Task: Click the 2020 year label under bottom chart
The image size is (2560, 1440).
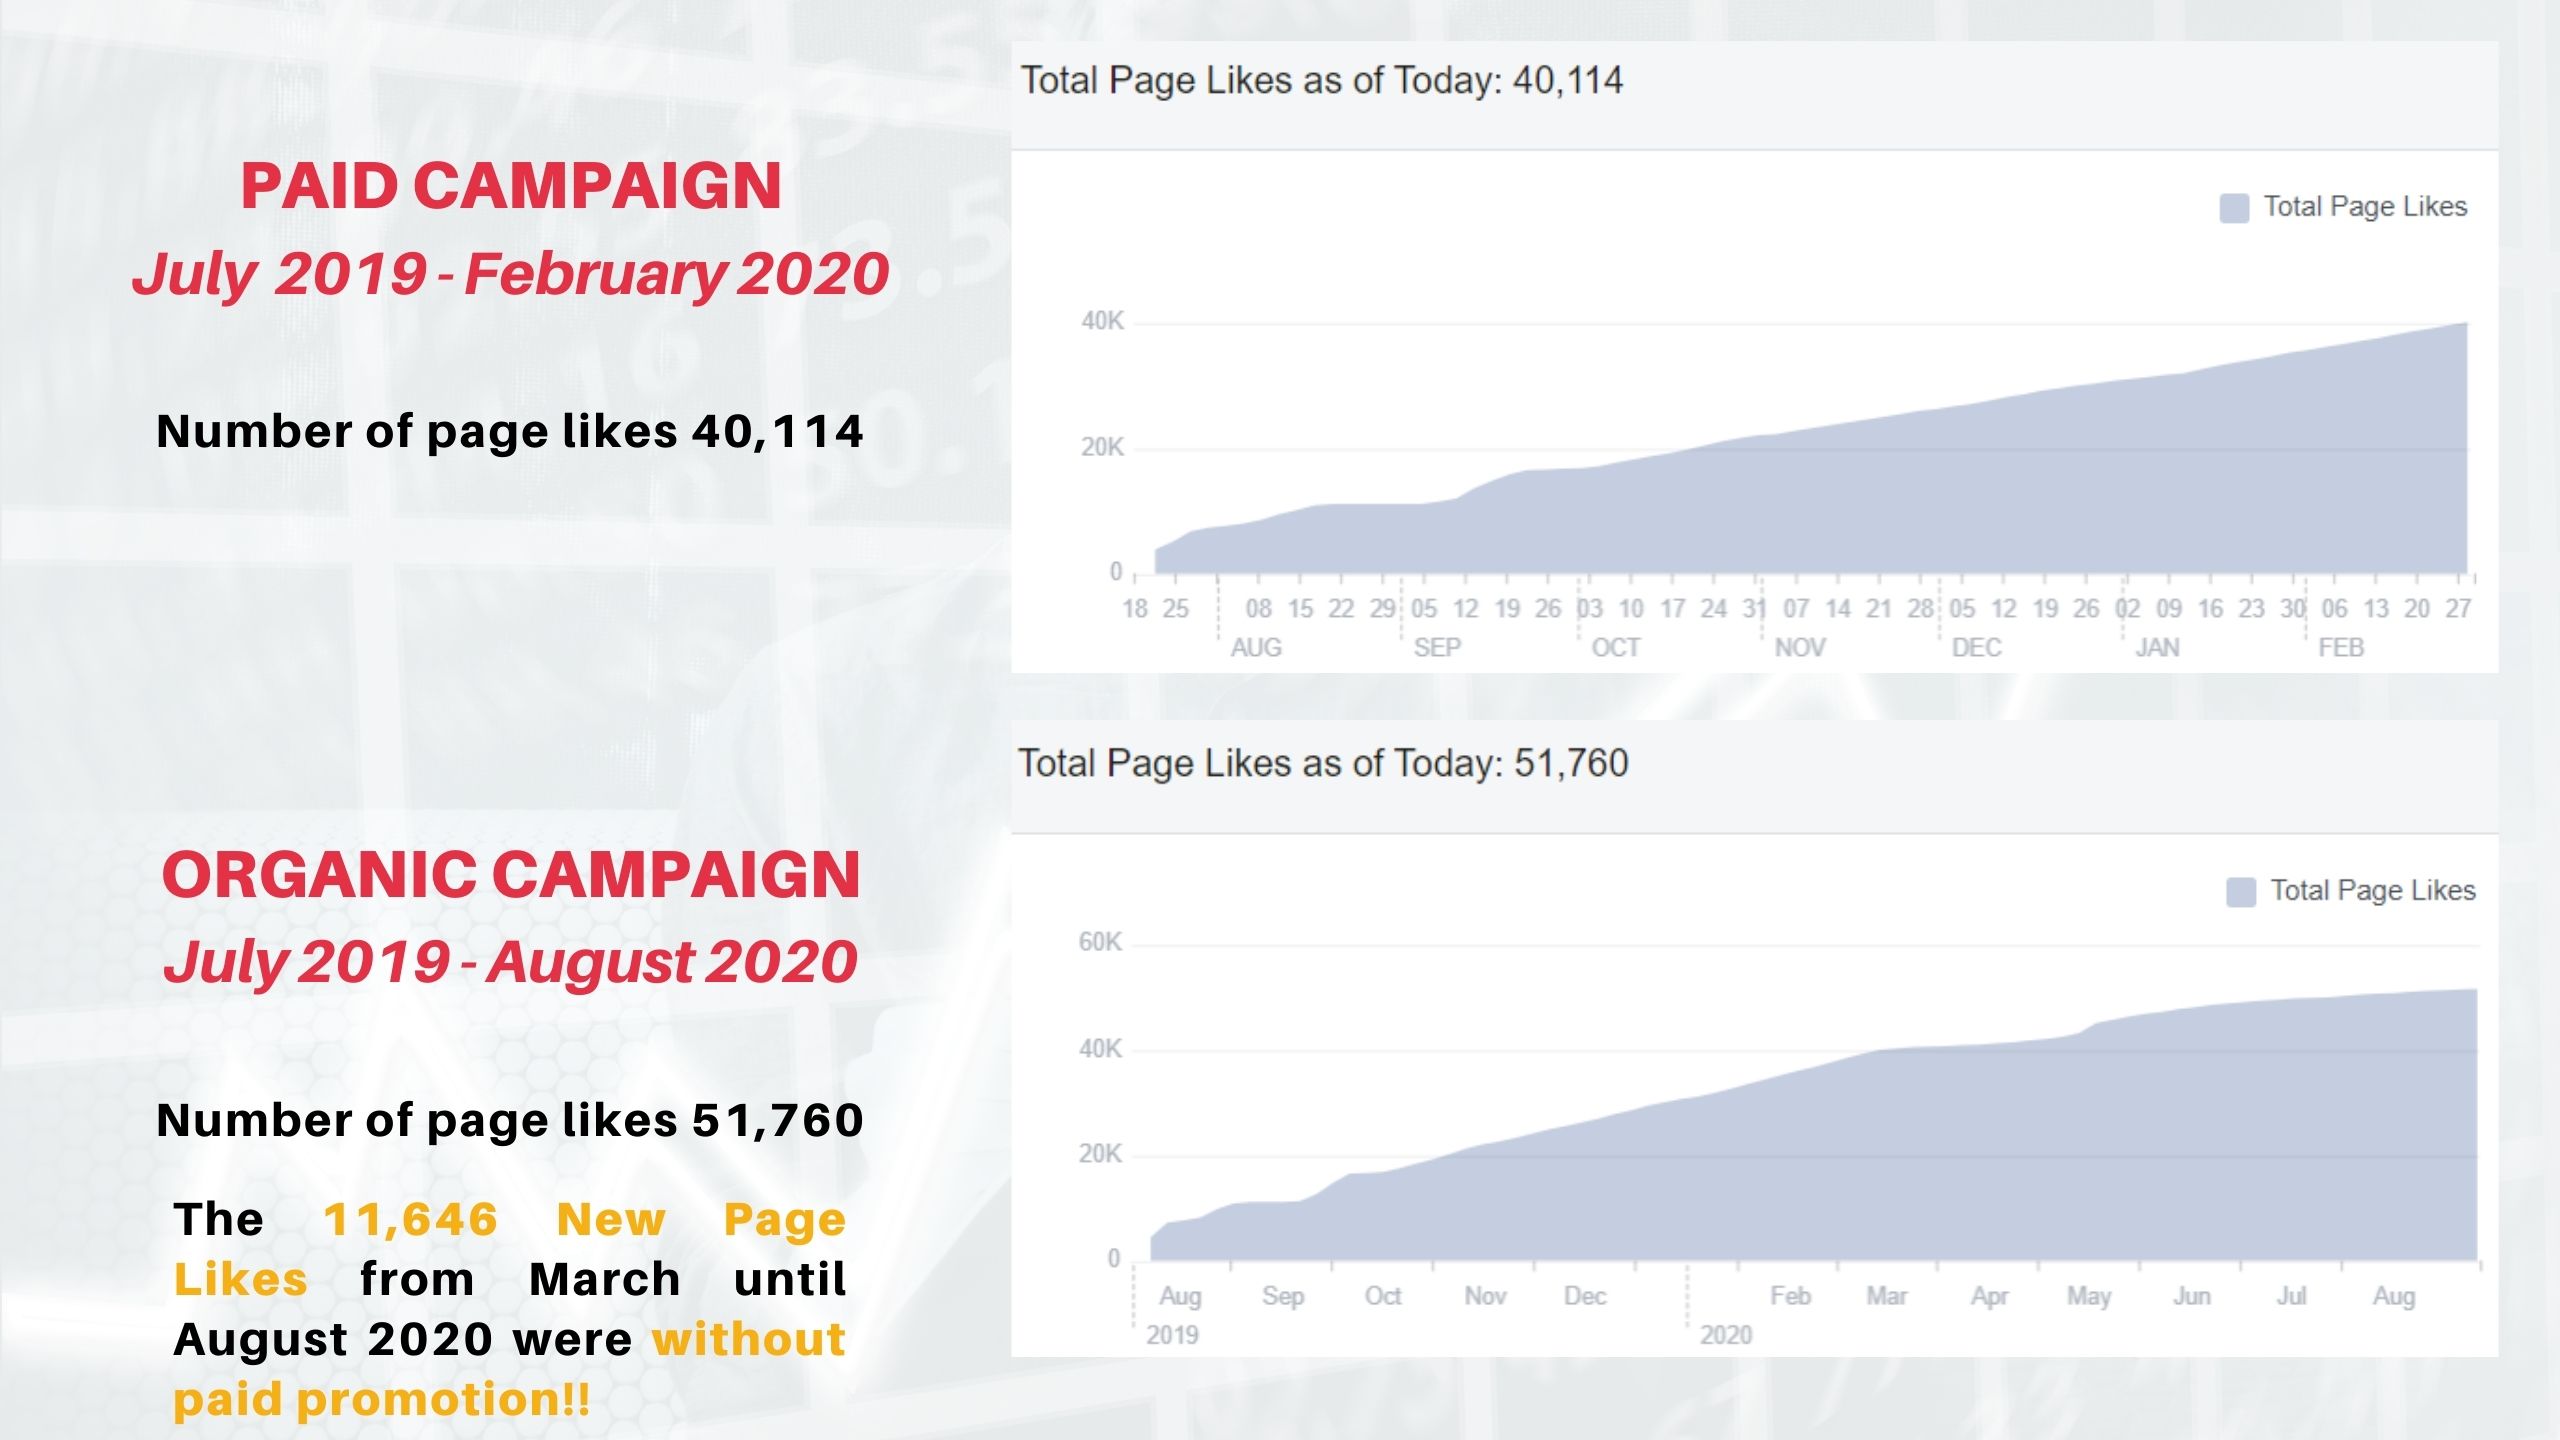Action: pyautogui.click(x=1726, y=1335)
